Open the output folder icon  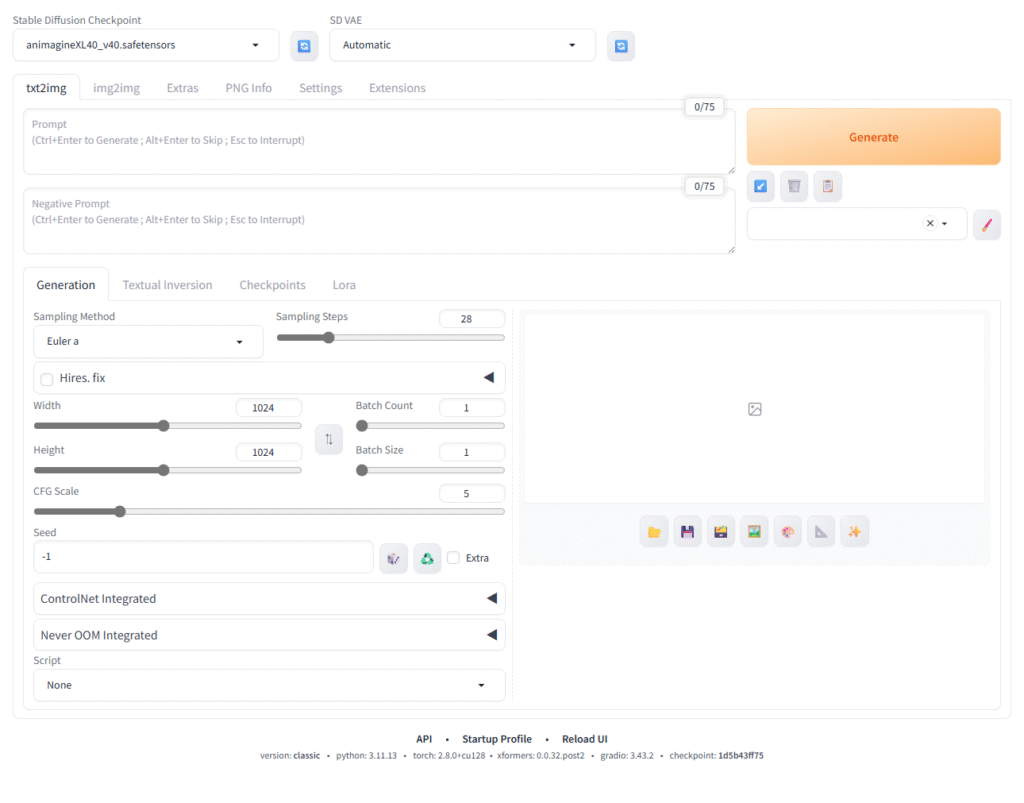point(654,532)
